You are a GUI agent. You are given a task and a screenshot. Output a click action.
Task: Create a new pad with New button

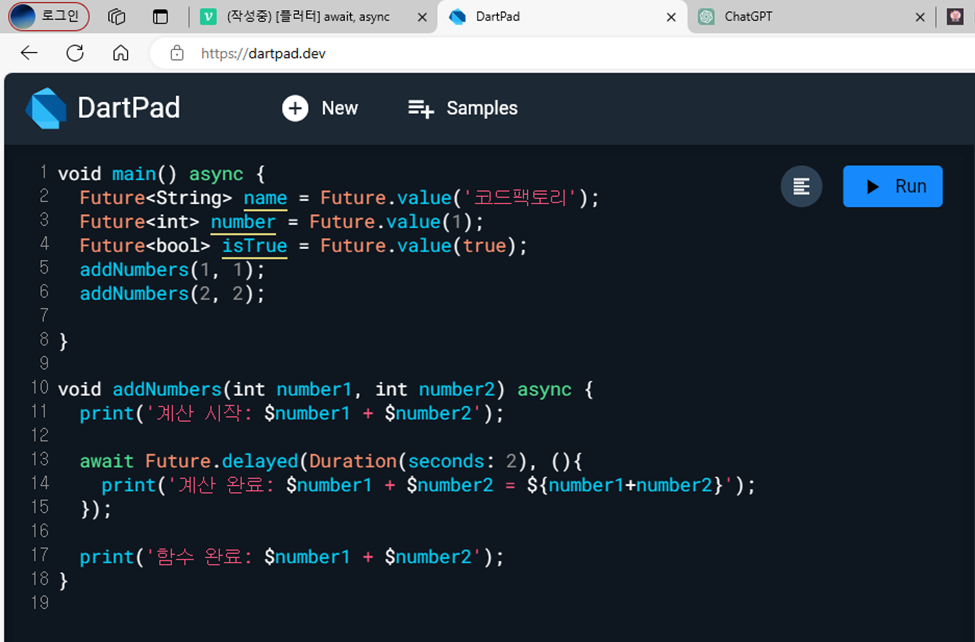coord(320,108)
